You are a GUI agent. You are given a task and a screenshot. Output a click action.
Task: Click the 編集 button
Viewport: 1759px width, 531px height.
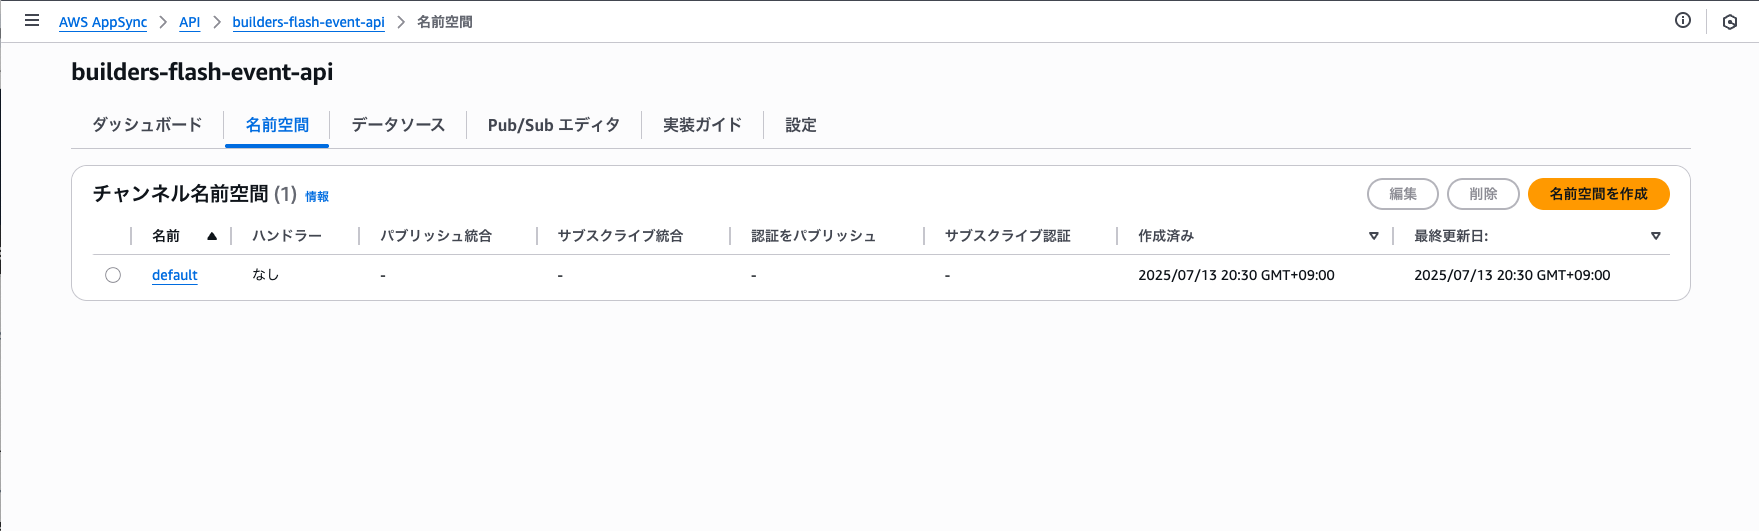pyautogui.click(x=1402, y=194)
